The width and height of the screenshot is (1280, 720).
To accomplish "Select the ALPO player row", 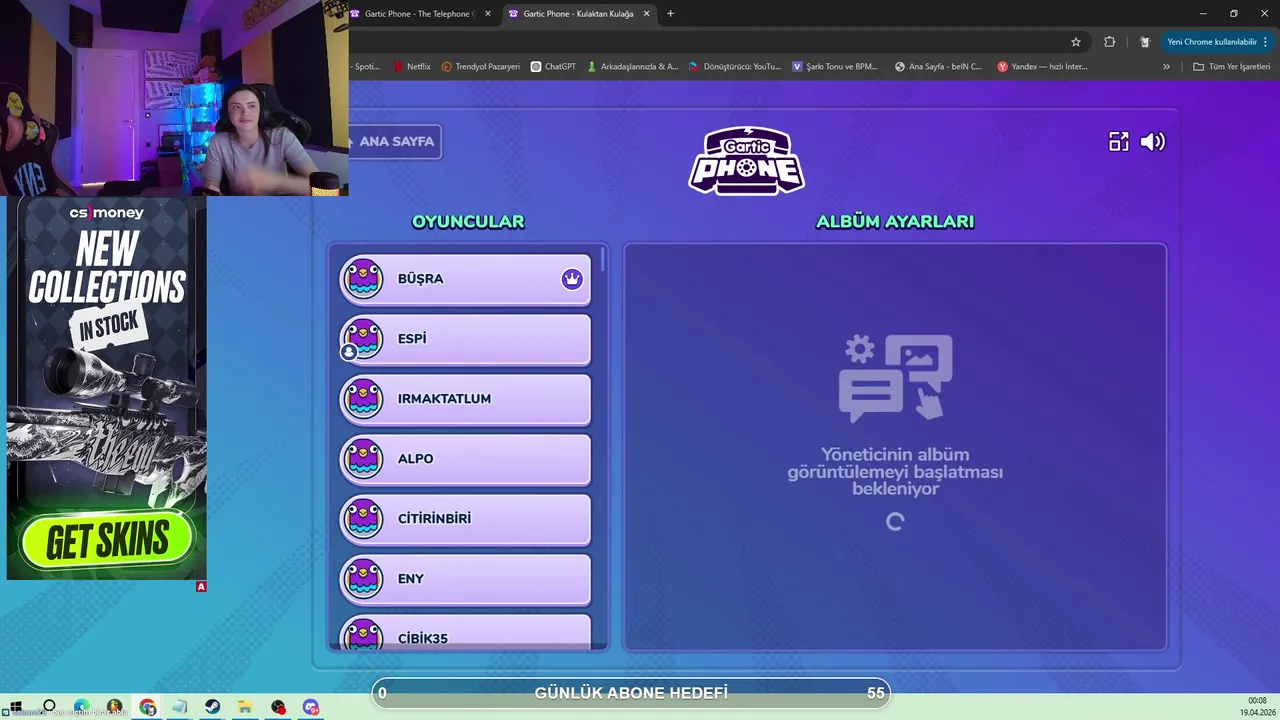I will pyautogui.click(x=465, y=459).
